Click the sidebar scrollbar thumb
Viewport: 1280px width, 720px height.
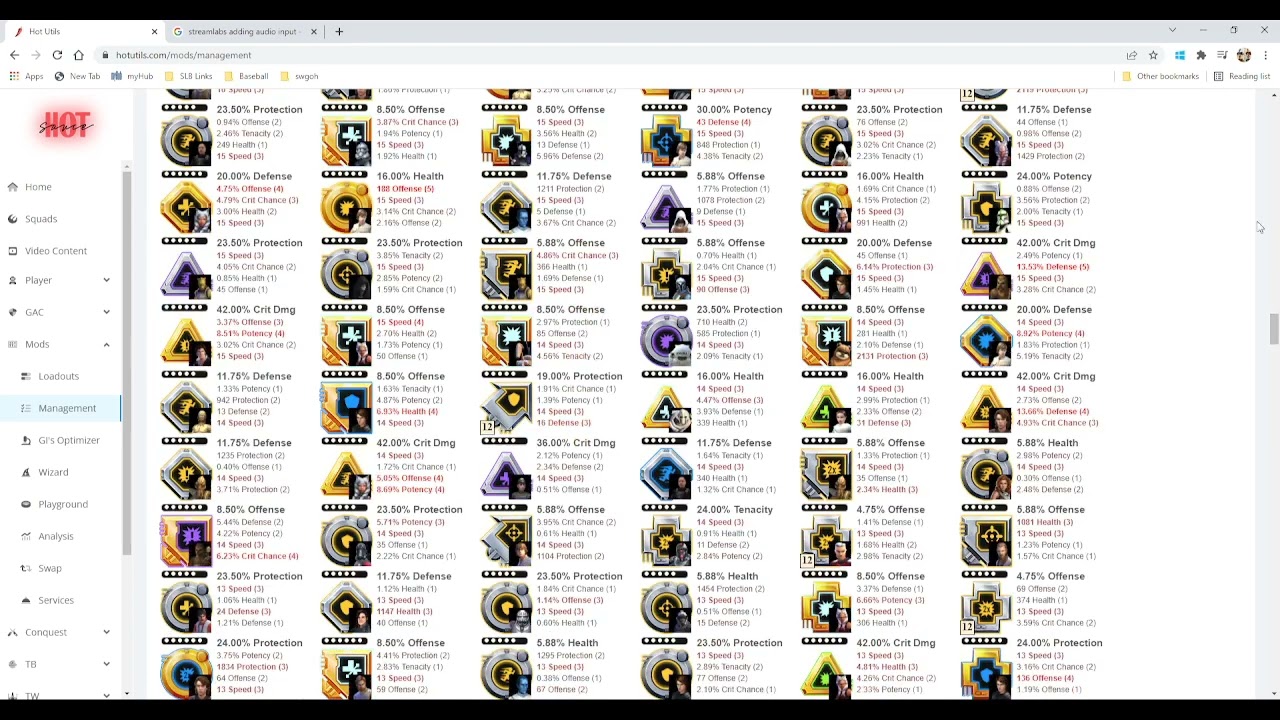pyautogui.click(x=127, y=365)
